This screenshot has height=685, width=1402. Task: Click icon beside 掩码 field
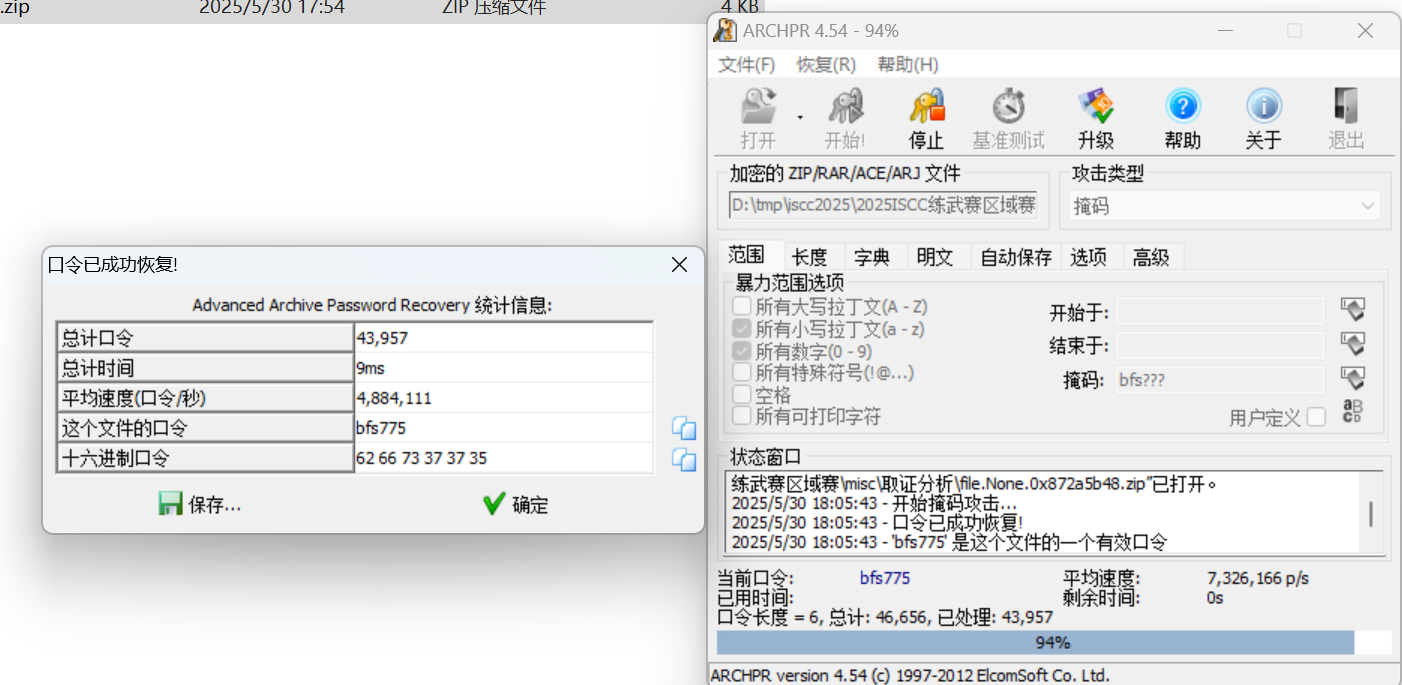click(1352, 379)
